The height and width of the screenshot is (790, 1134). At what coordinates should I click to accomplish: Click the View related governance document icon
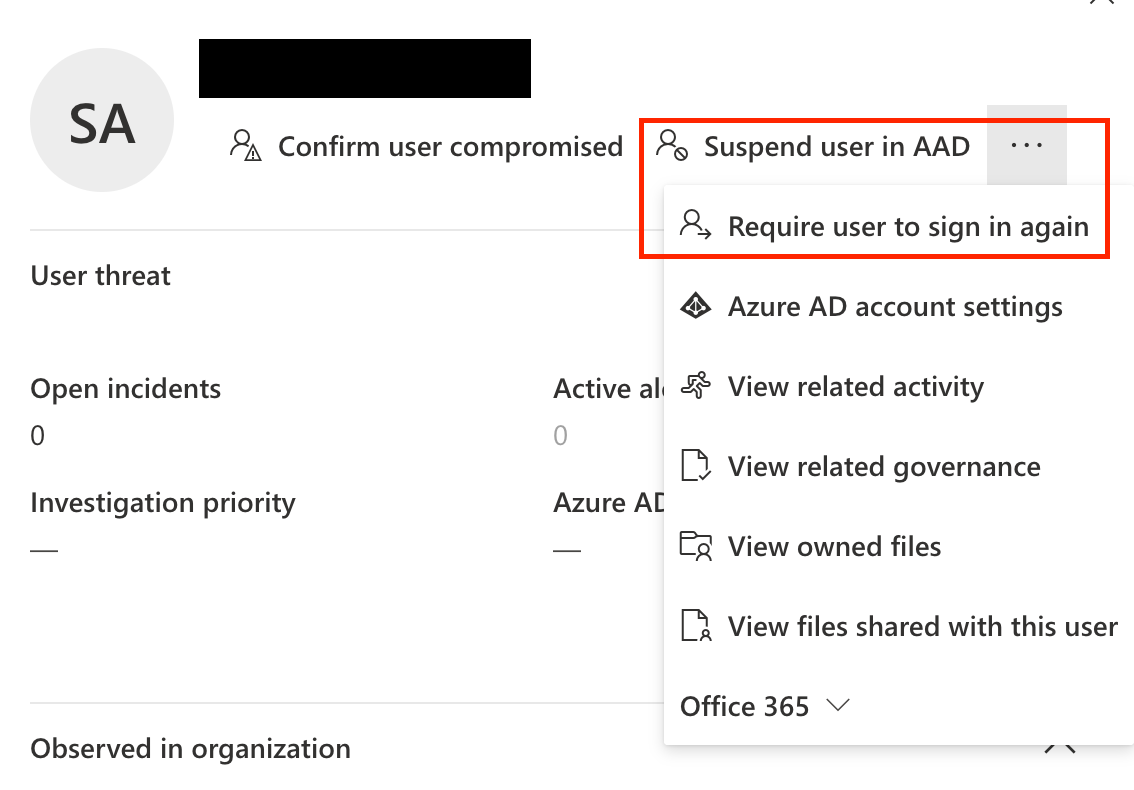point(694,466)
